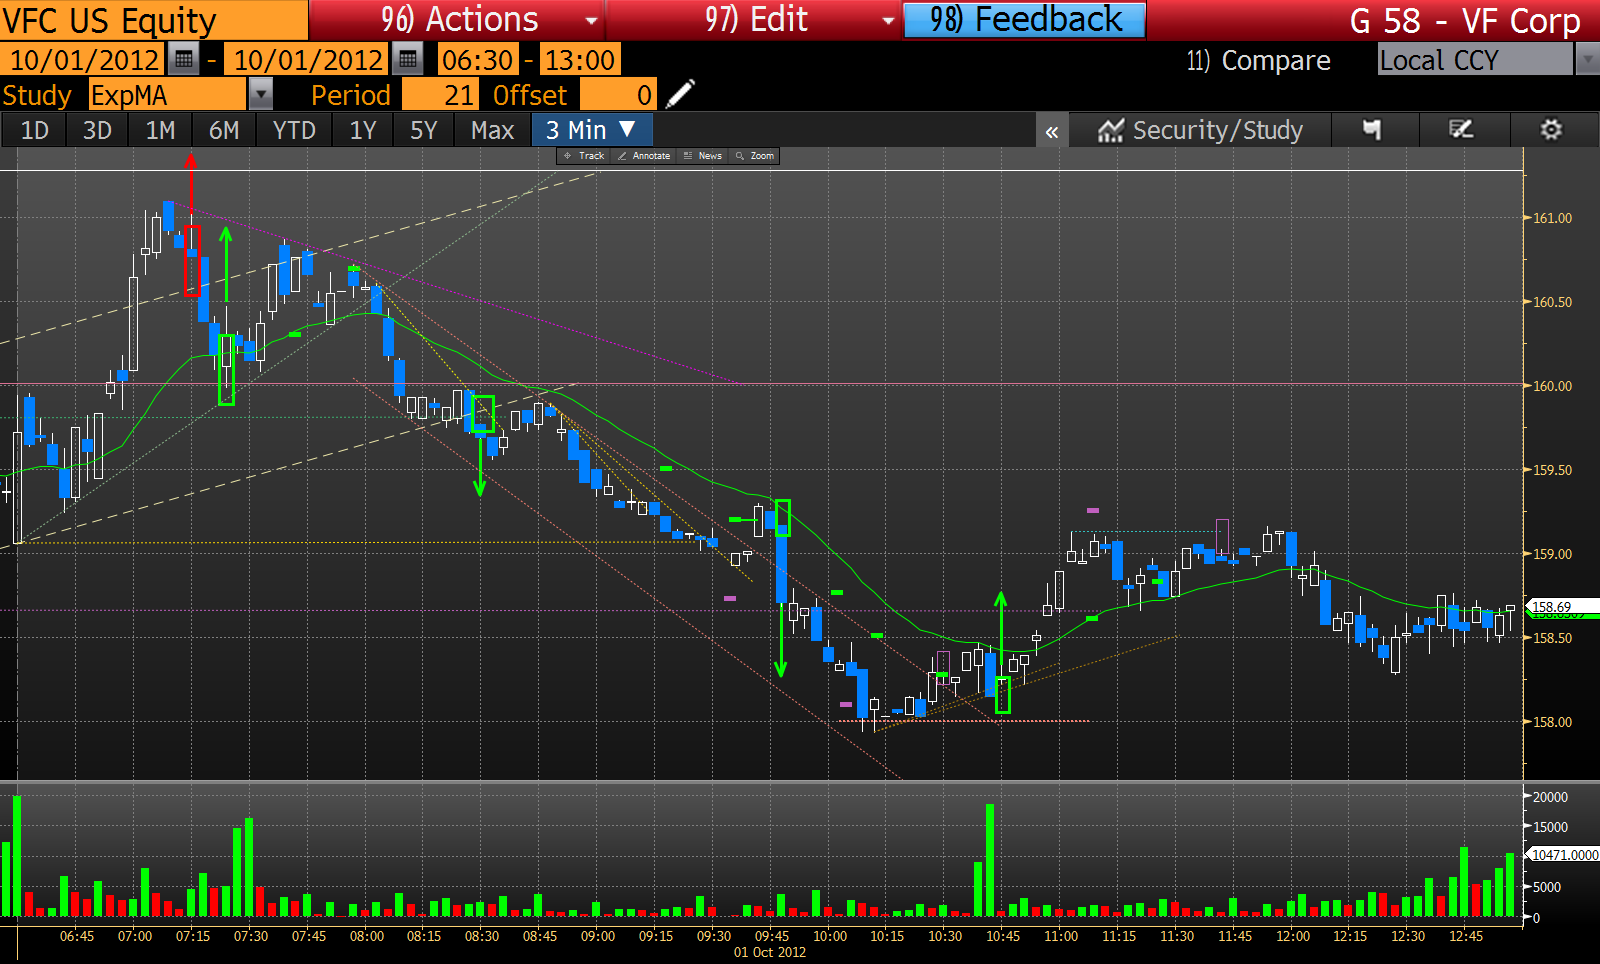Screen dimensions: 1600x964
Task: Click the start date field
Action: point(84,60)
